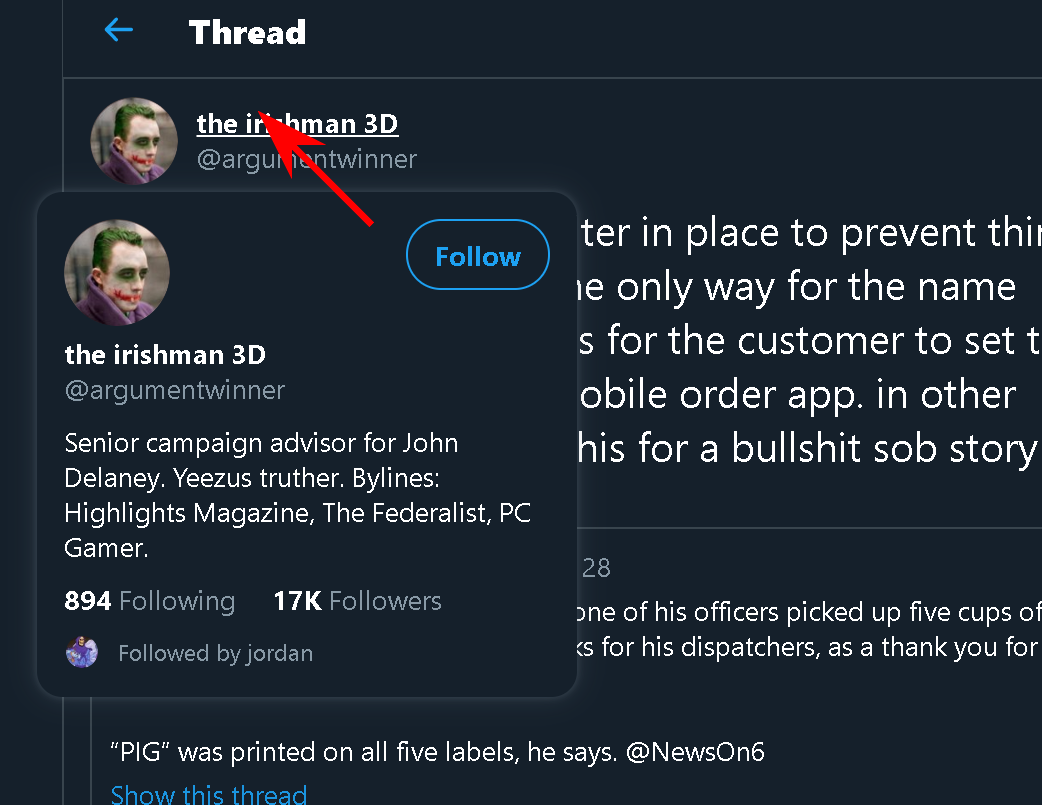This screenshot has height=805, width=1042.
Task: Click "Show this thread" link
Action: (208, 795)
